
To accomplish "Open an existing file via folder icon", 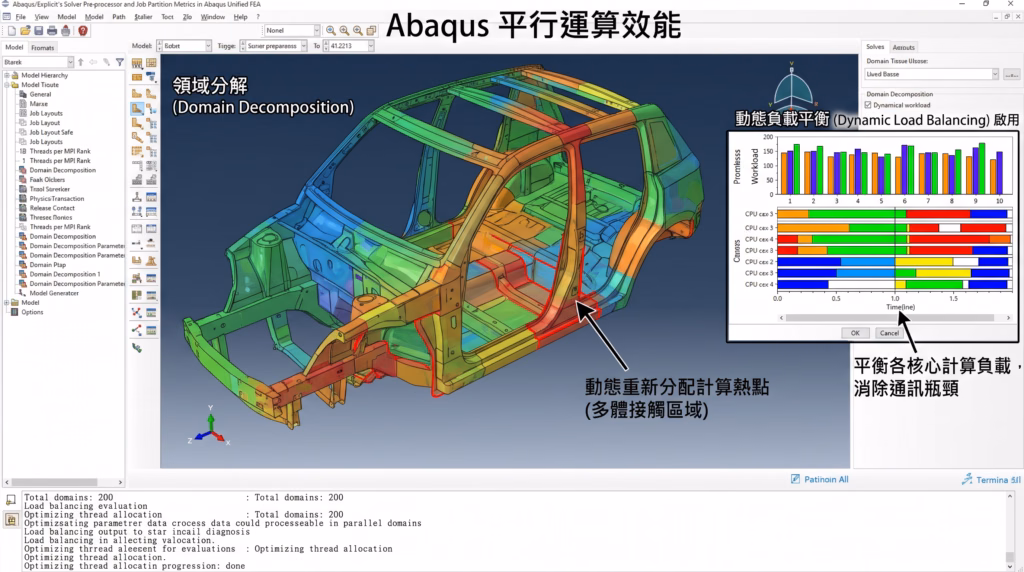I will (25, 31).
